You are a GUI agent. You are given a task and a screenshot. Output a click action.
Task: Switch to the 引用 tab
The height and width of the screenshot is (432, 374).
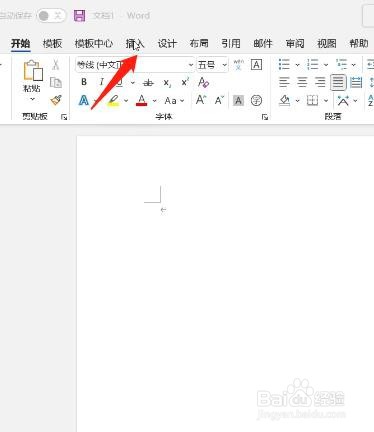(x=231, y=43)
